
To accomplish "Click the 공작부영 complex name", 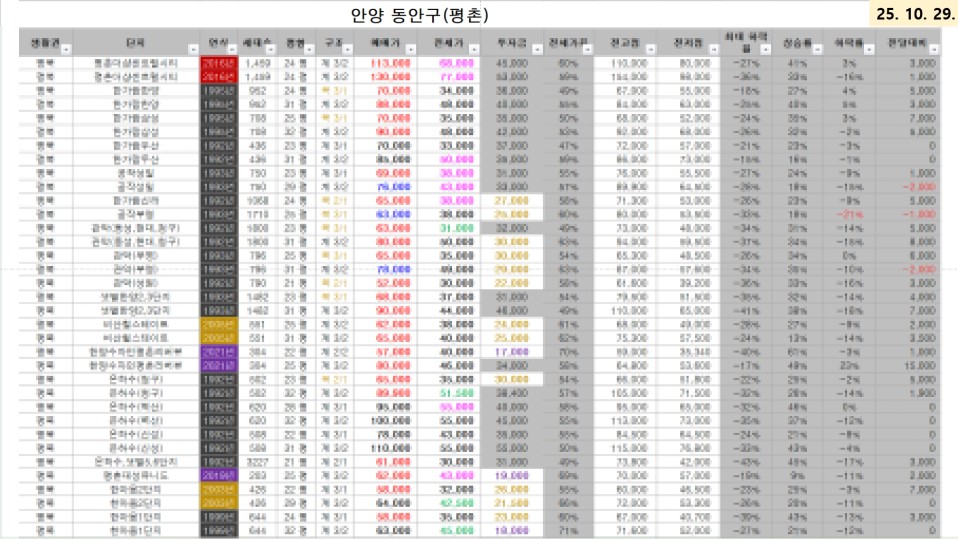I will [136, 214].
